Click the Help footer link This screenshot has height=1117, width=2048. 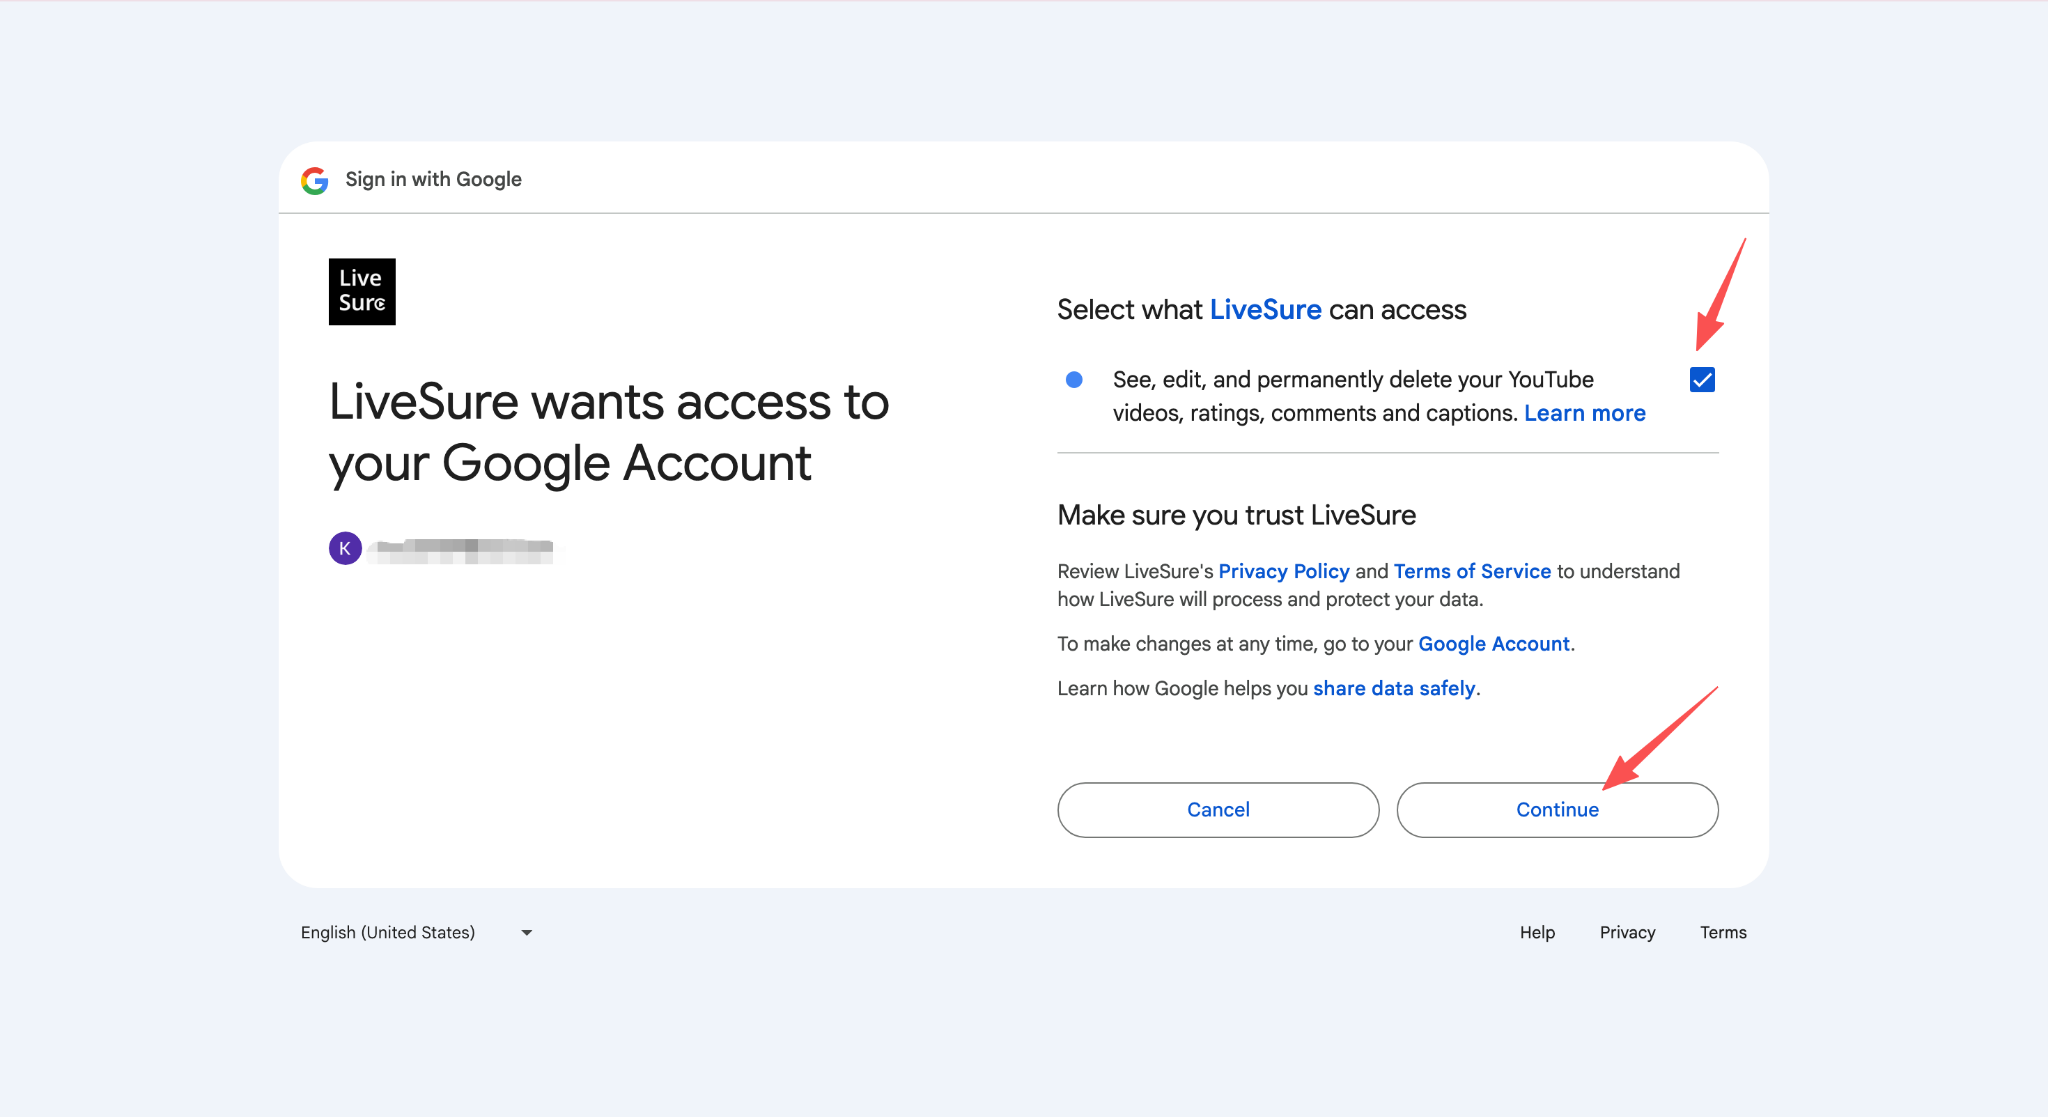pos(1537,932)
